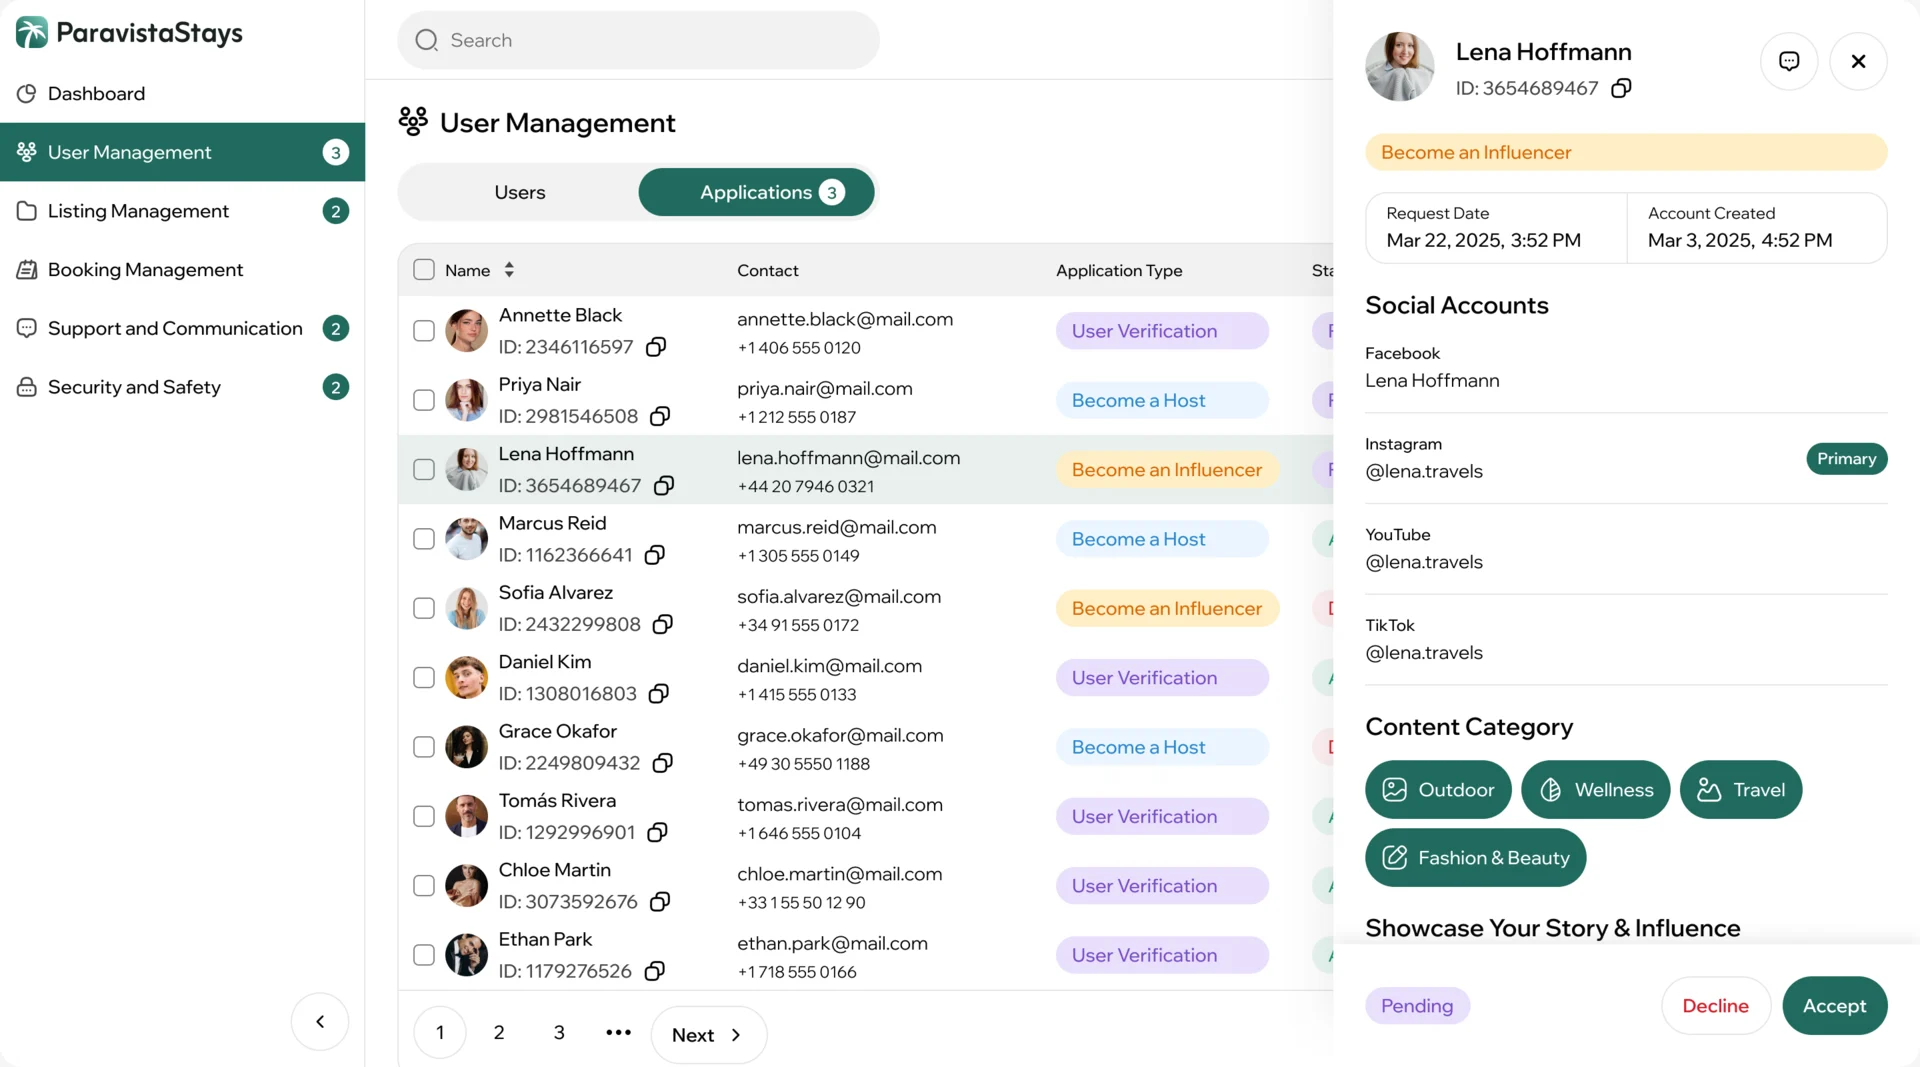Close the Lena Hoffmann detail panel
The image size is (1920, 1067).
[x=1858, y=61]
